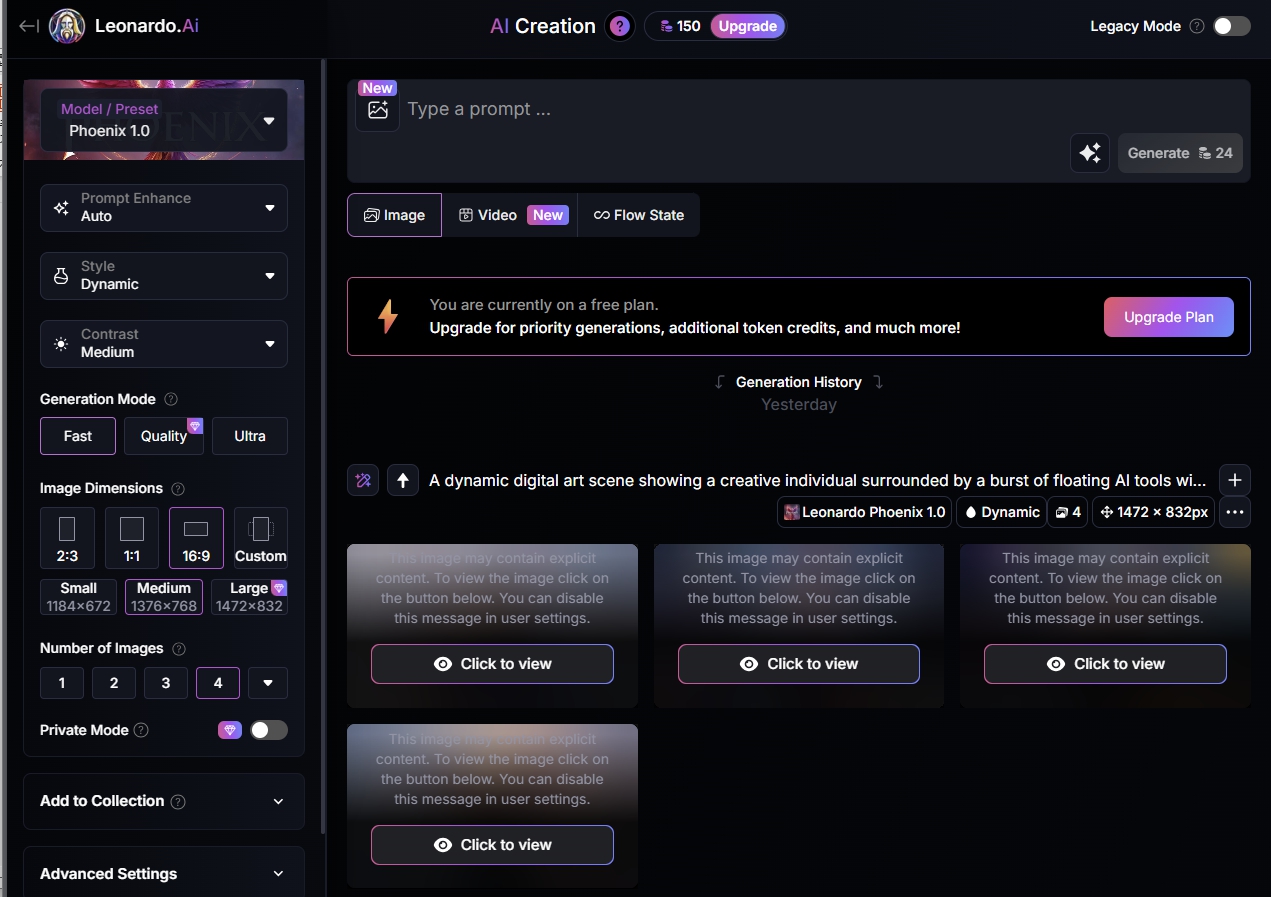The image size is (1271, 897).
Task: Open the Prompt Enhance Auto dropdown
Action: 164,208
